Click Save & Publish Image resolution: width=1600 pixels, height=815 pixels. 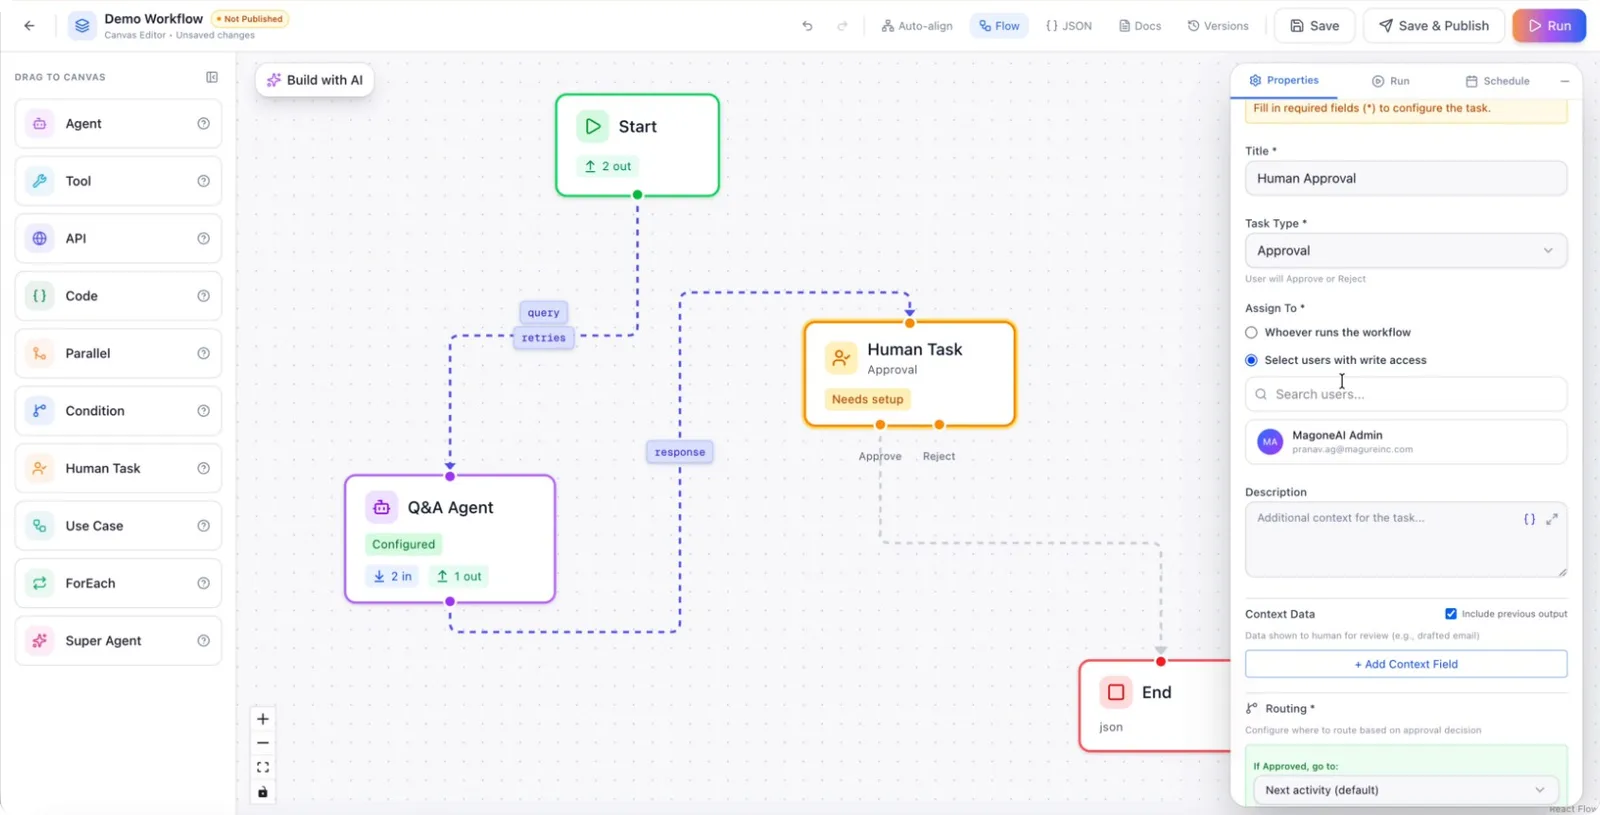1434,26
